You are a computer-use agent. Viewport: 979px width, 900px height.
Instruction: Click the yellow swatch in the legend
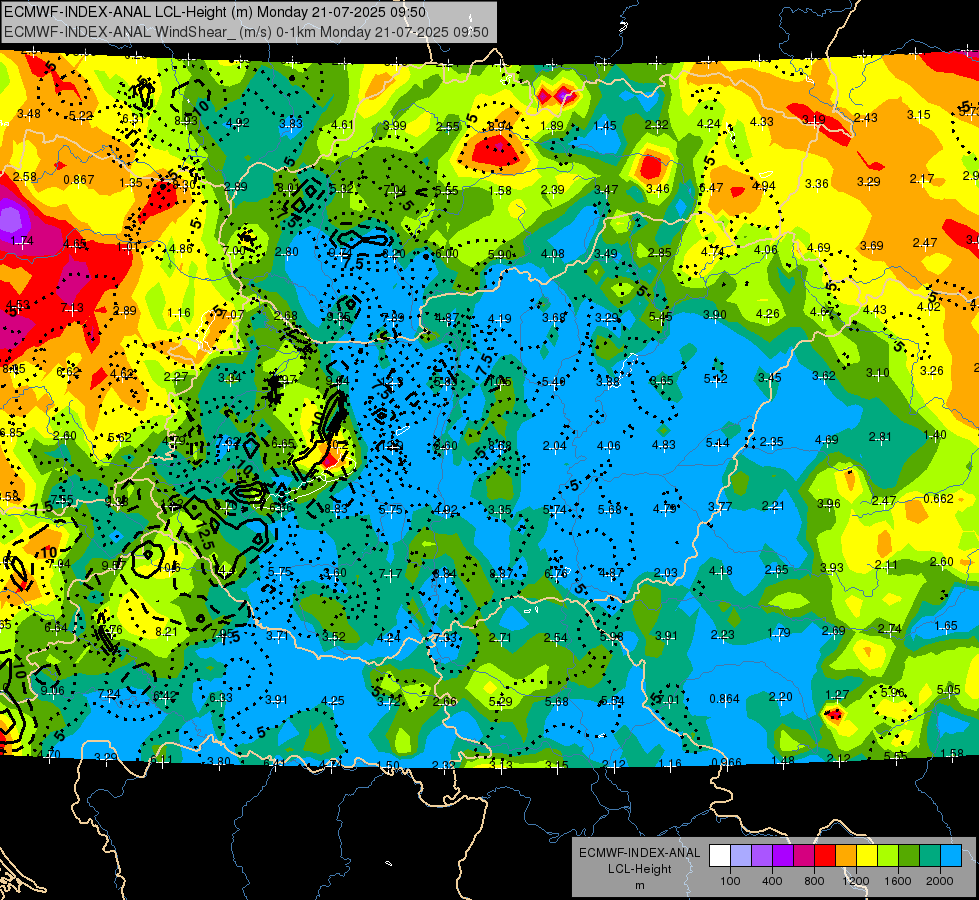[x=867, y=856]
